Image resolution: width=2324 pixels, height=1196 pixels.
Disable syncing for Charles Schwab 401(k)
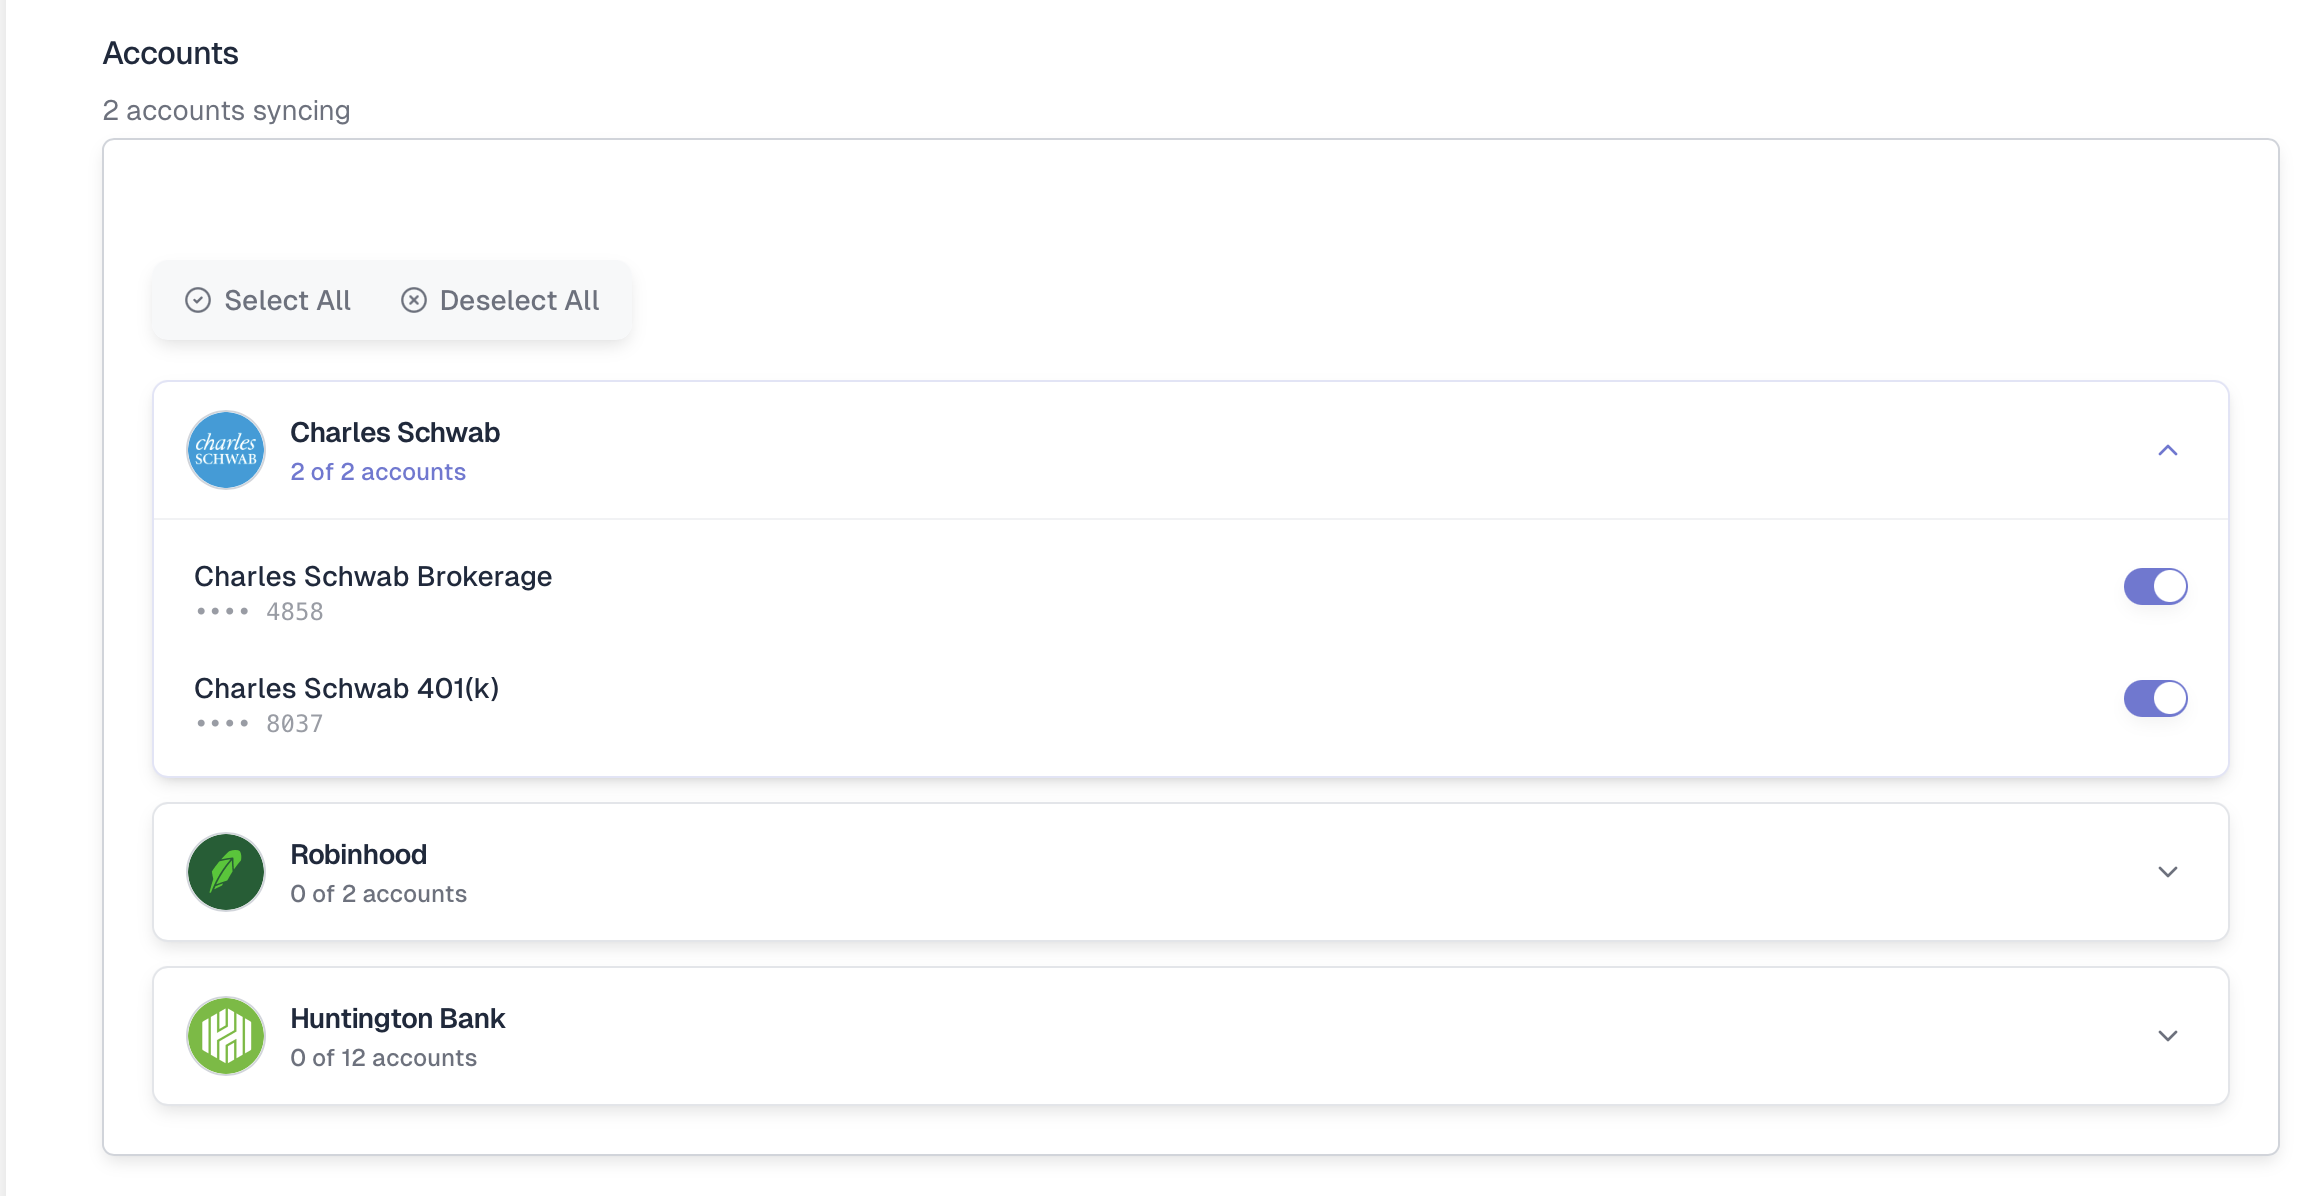pos(2156,698)
